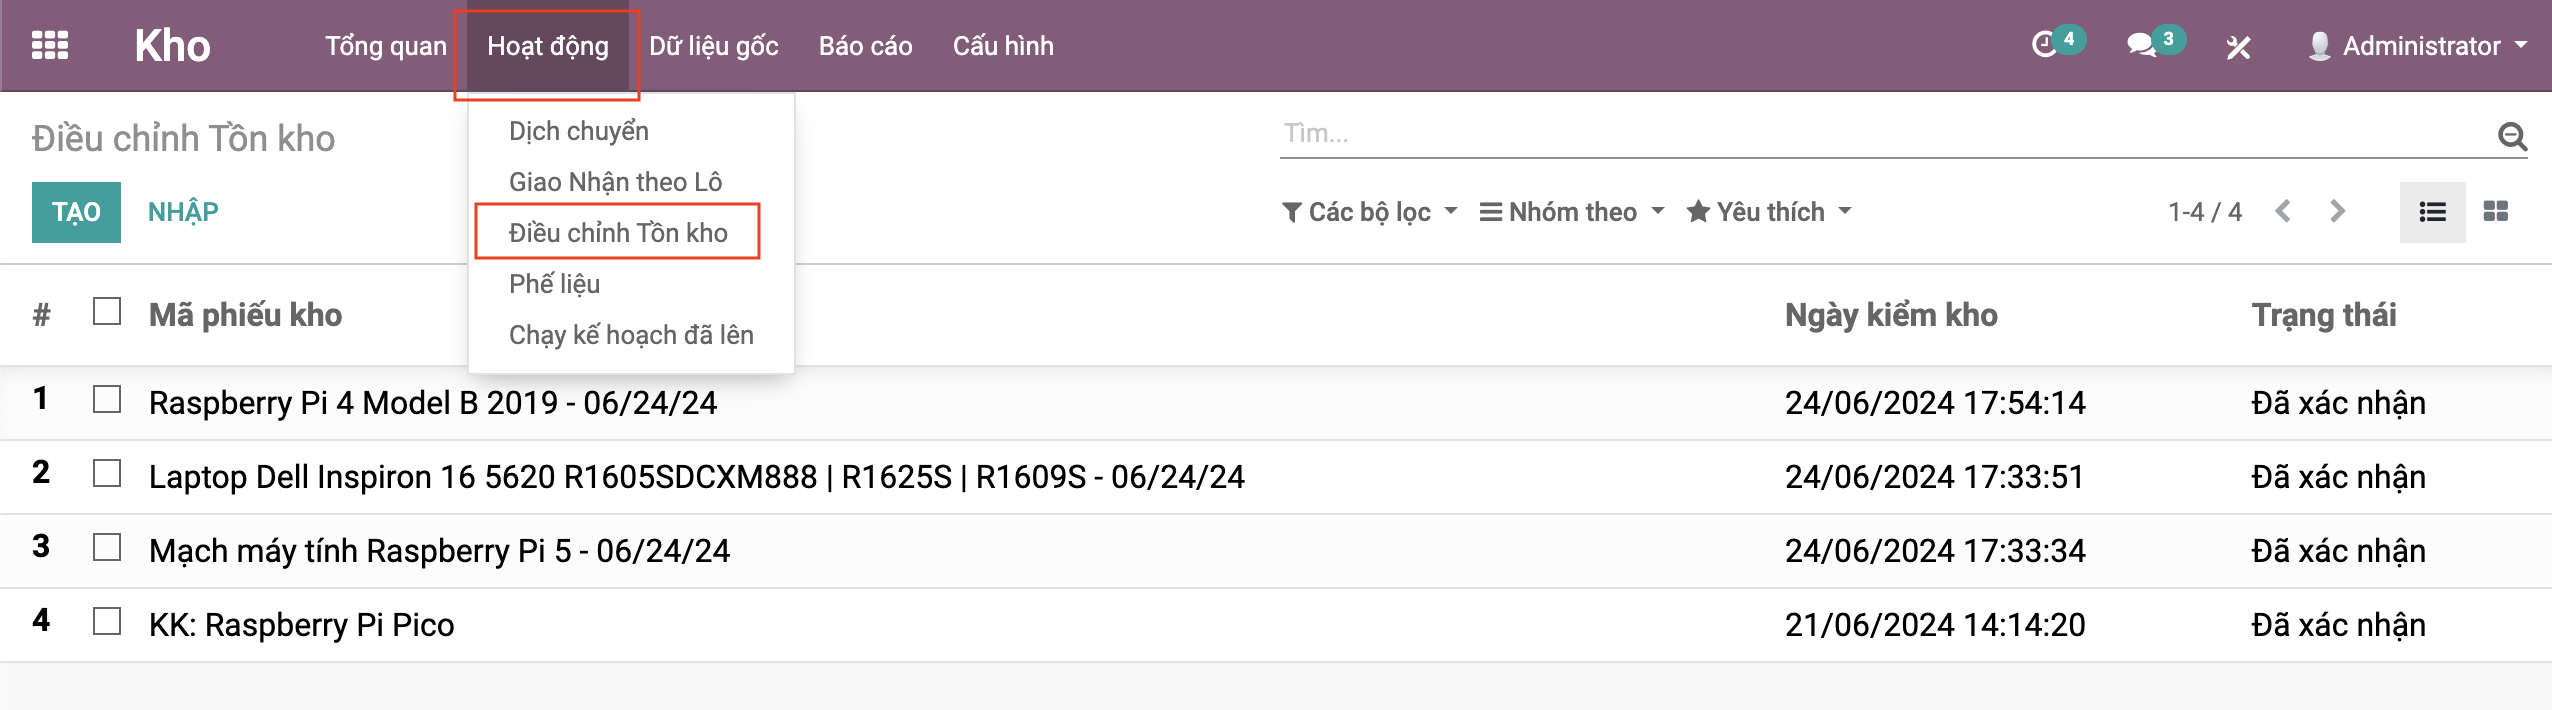This screenshot has width=2552, height=710.
Task: Click the TẠO button
Action: tap(76, 212)
